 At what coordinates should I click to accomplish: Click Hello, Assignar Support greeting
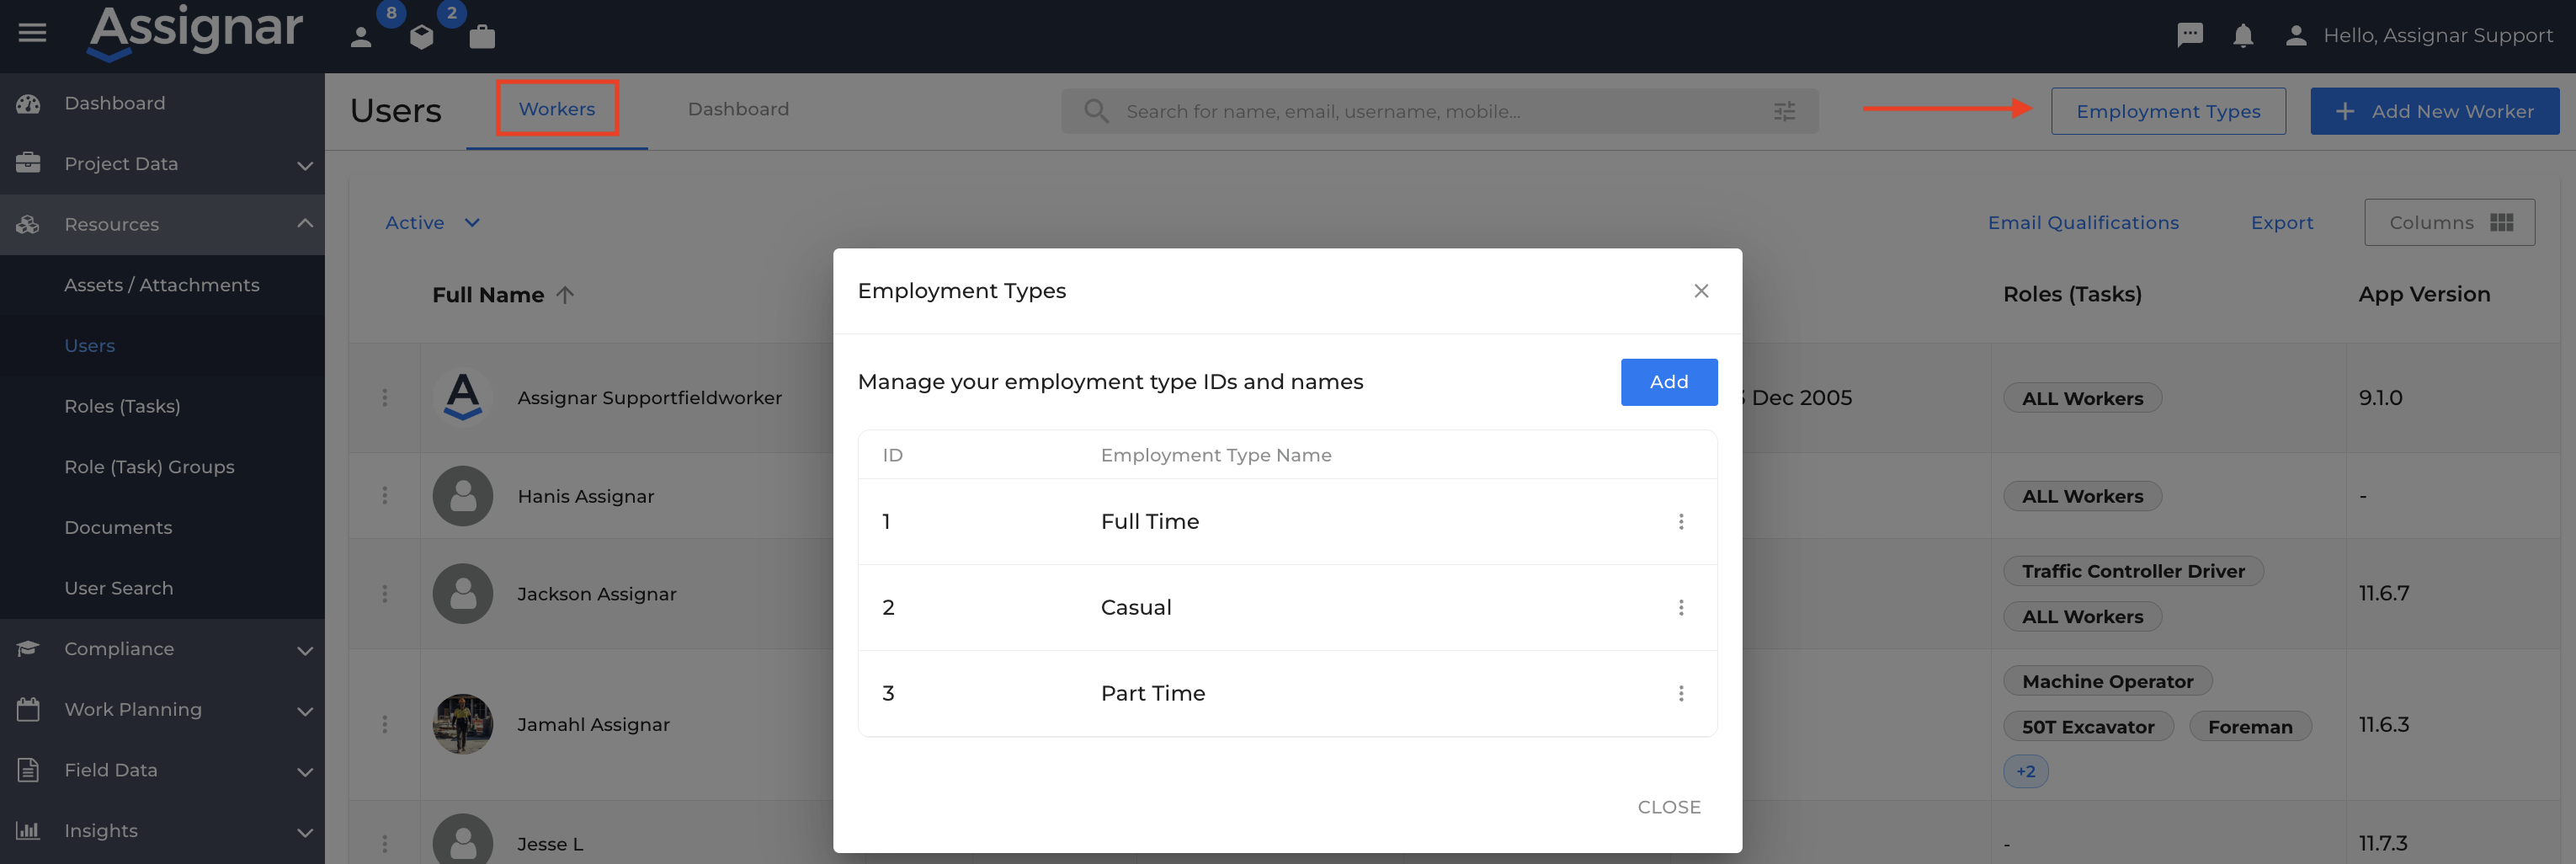click(x=2438, y=35)
